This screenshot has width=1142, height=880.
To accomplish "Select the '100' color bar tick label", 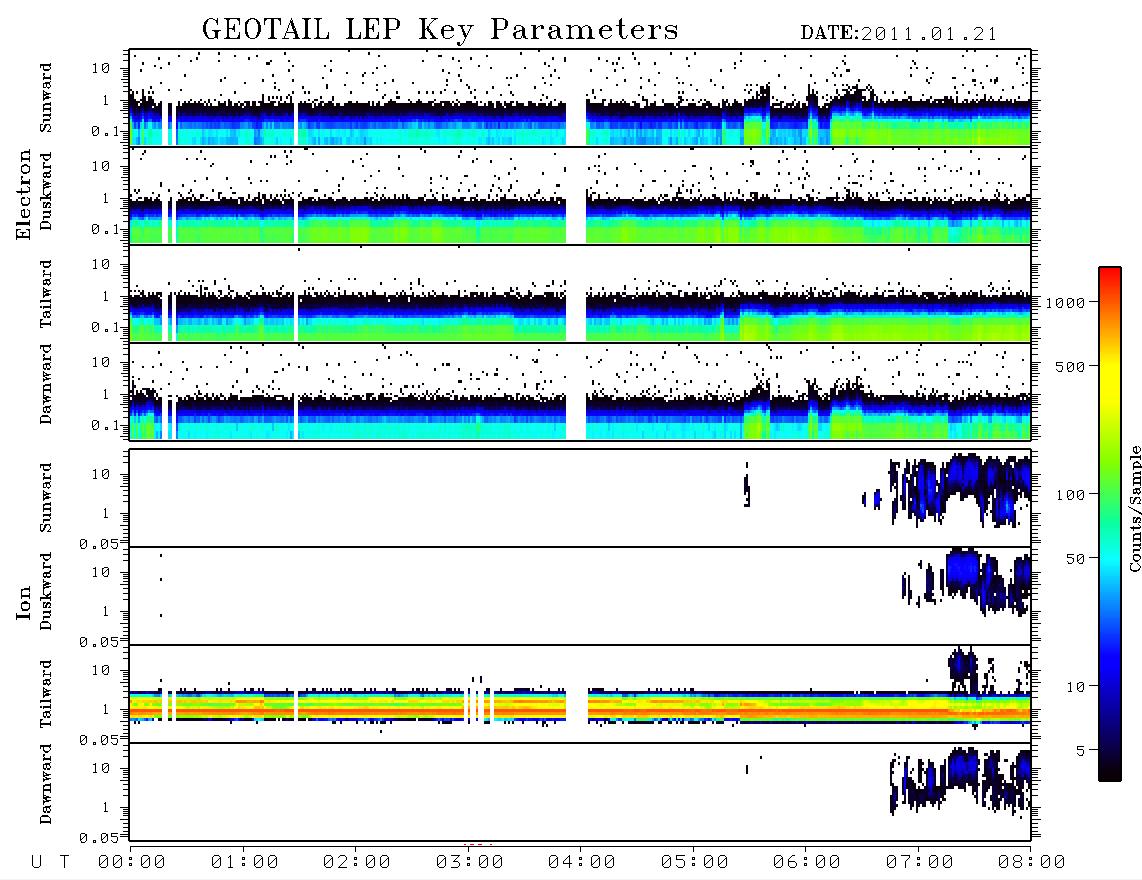I will (1070, 495).
